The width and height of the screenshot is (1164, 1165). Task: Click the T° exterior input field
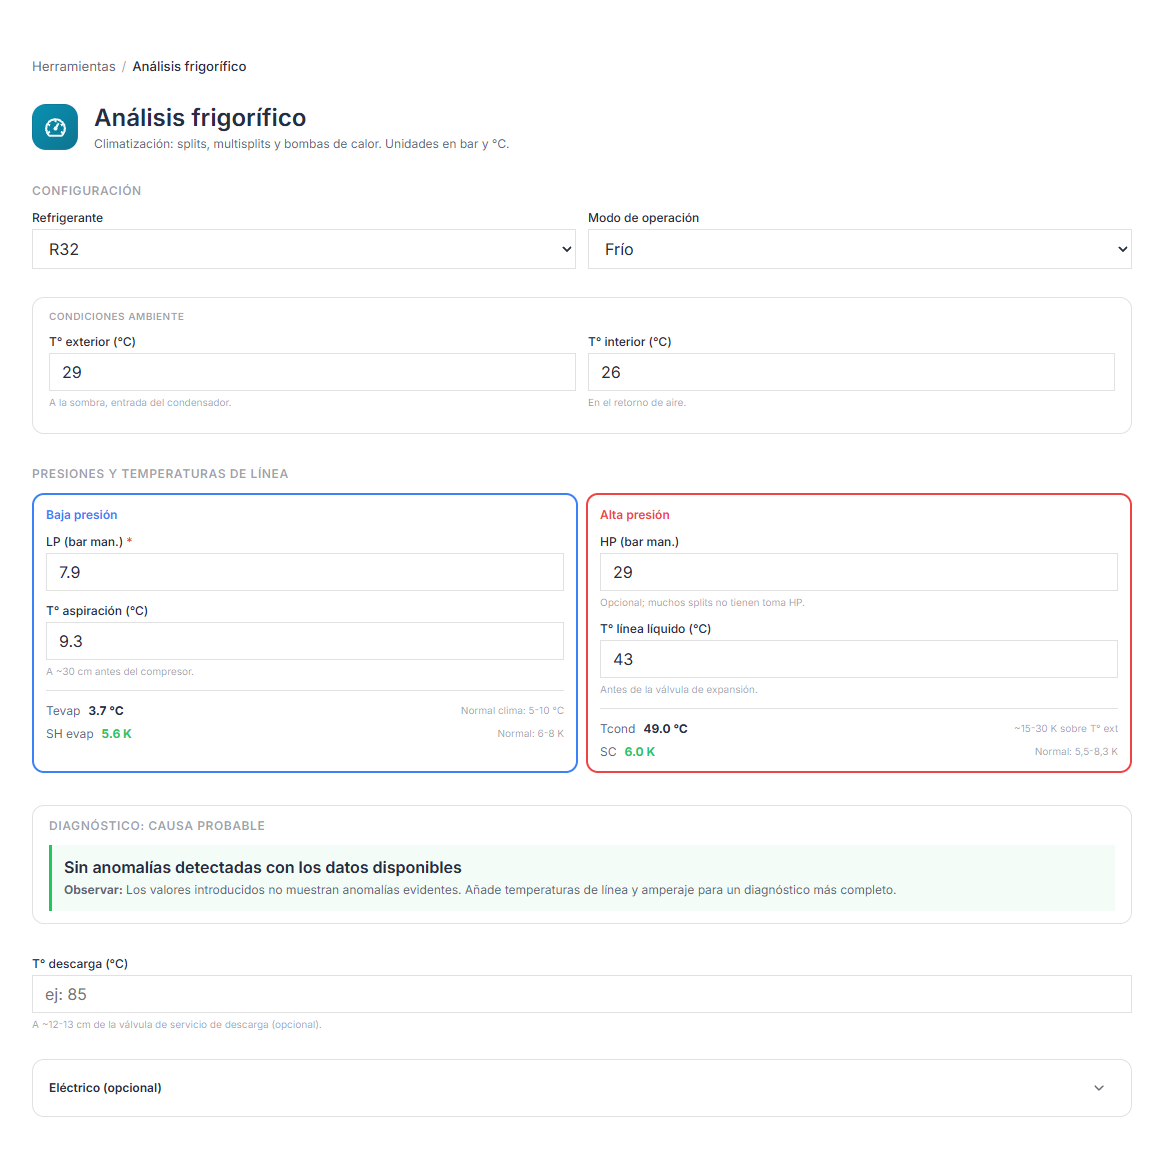point(312,372)
